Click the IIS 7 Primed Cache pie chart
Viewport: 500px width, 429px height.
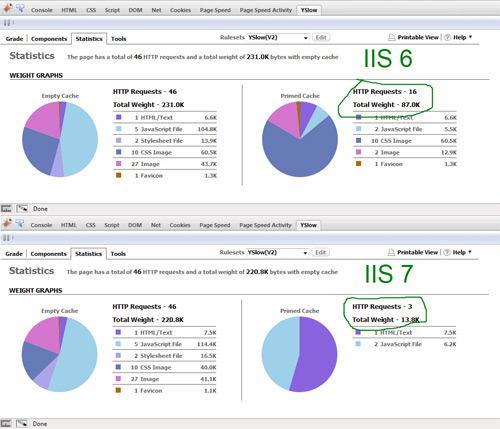click(299, 354)
